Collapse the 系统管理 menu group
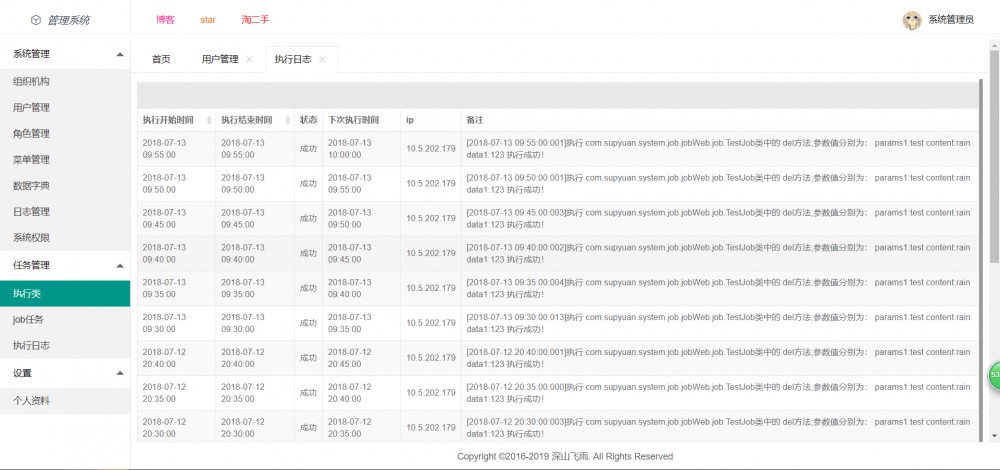The image size is (1000, 470). (120, 55)
